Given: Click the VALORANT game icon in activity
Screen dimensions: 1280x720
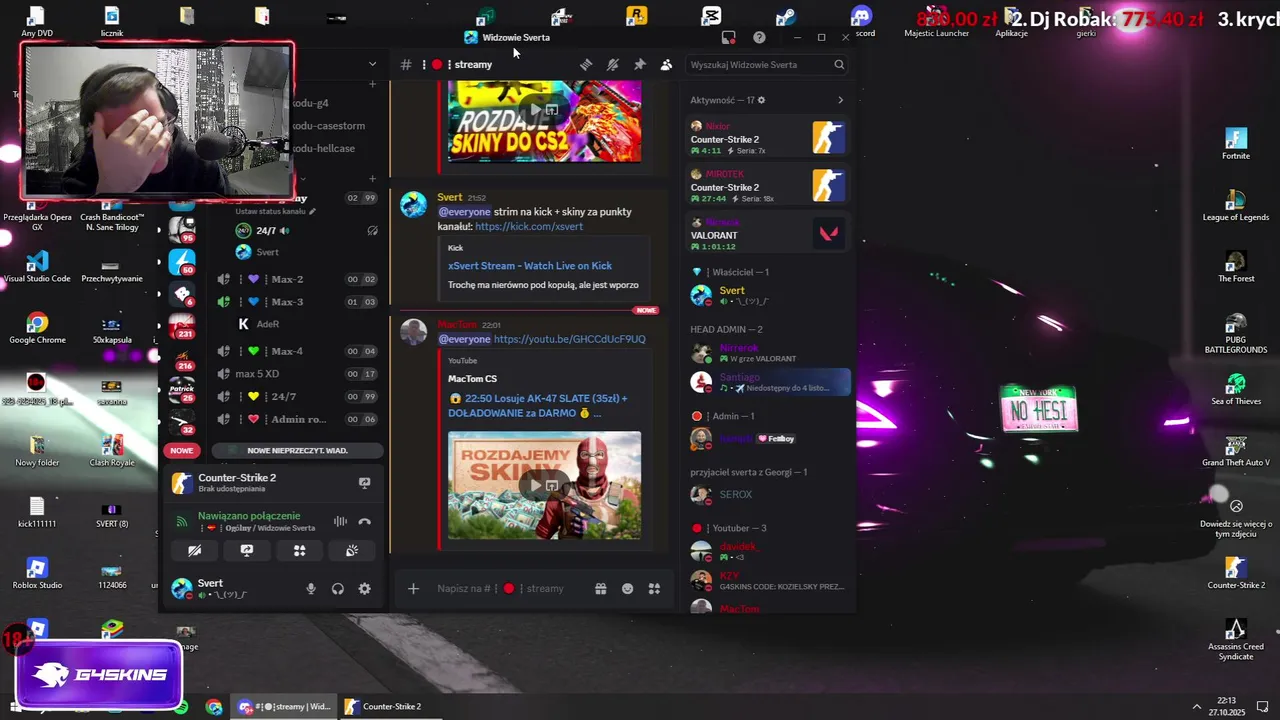Looking at the screenshot, I should [x=828, y=233].
